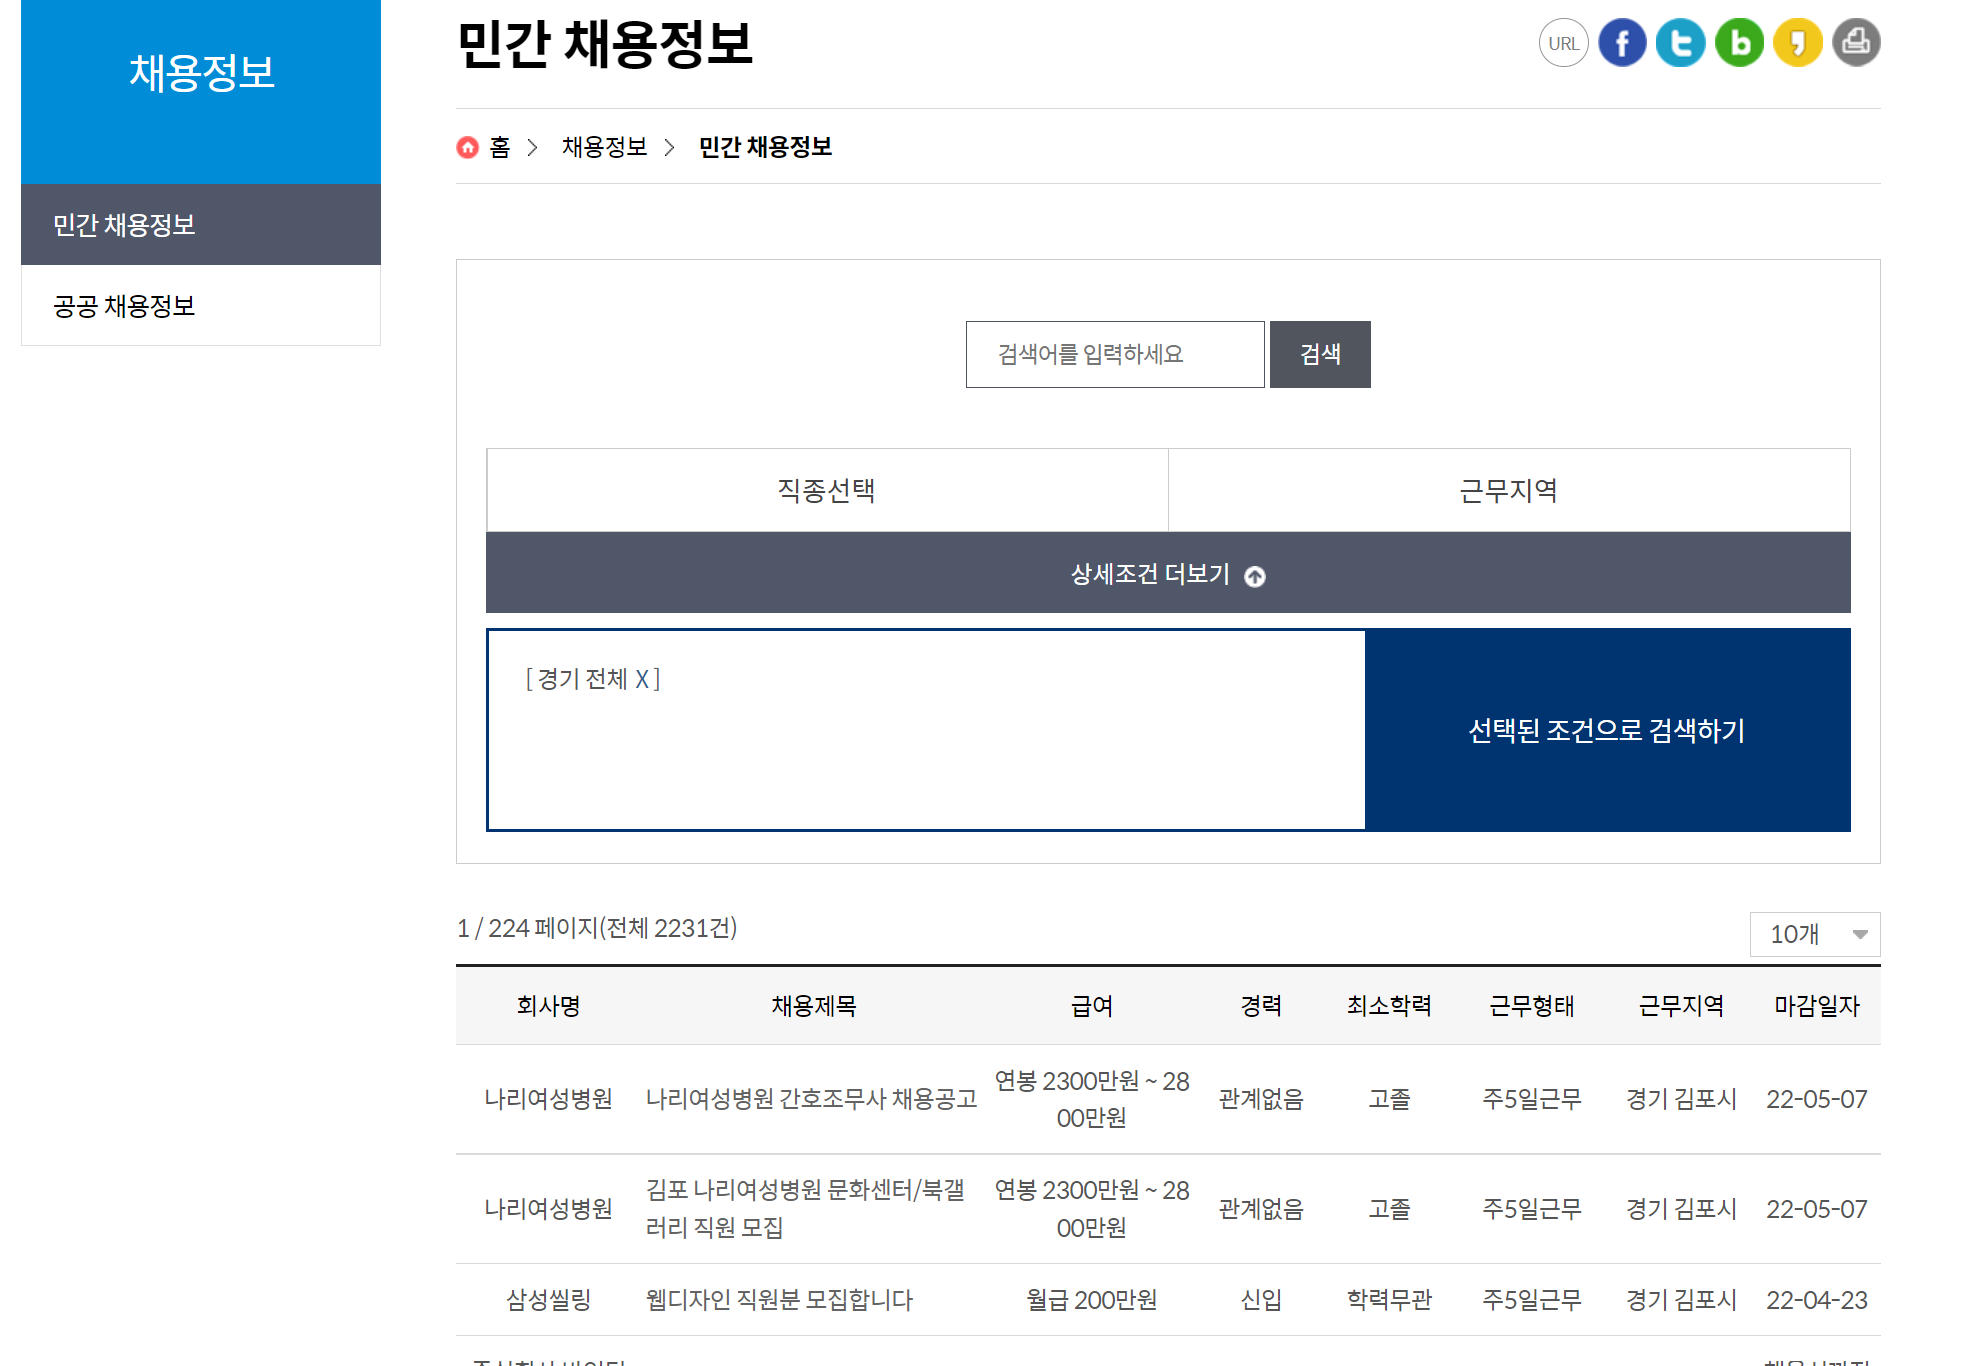This screenshot has height=1366, width=1981.
Task: Share page on Facebook
Action: coord(1622,43)
